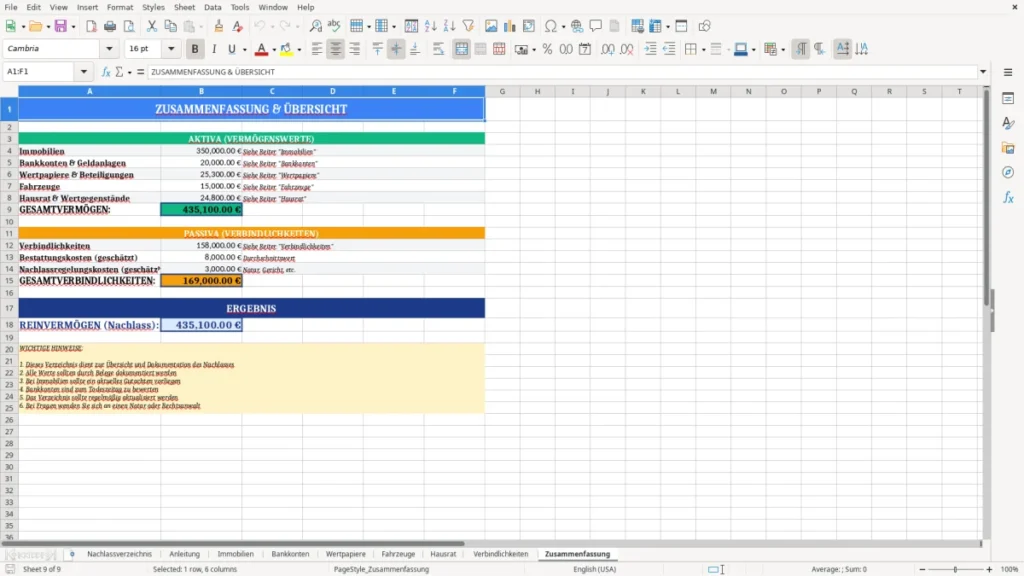Enable AutoFilter

(468, 26)
